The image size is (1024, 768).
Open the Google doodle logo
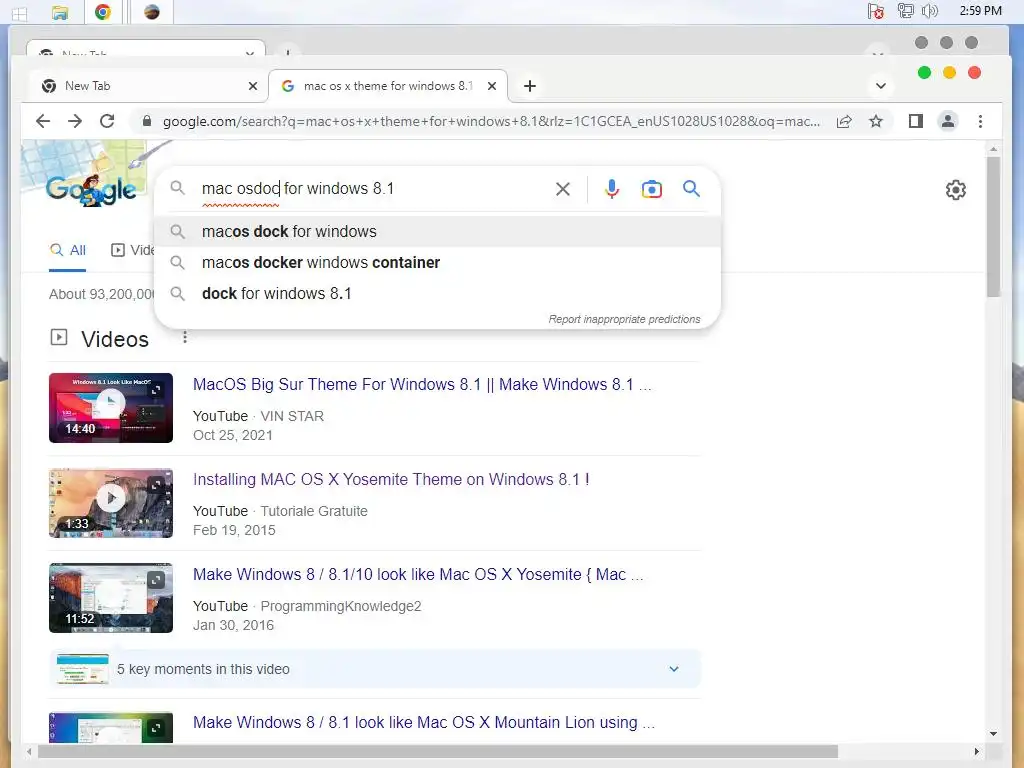coord(89,189)
